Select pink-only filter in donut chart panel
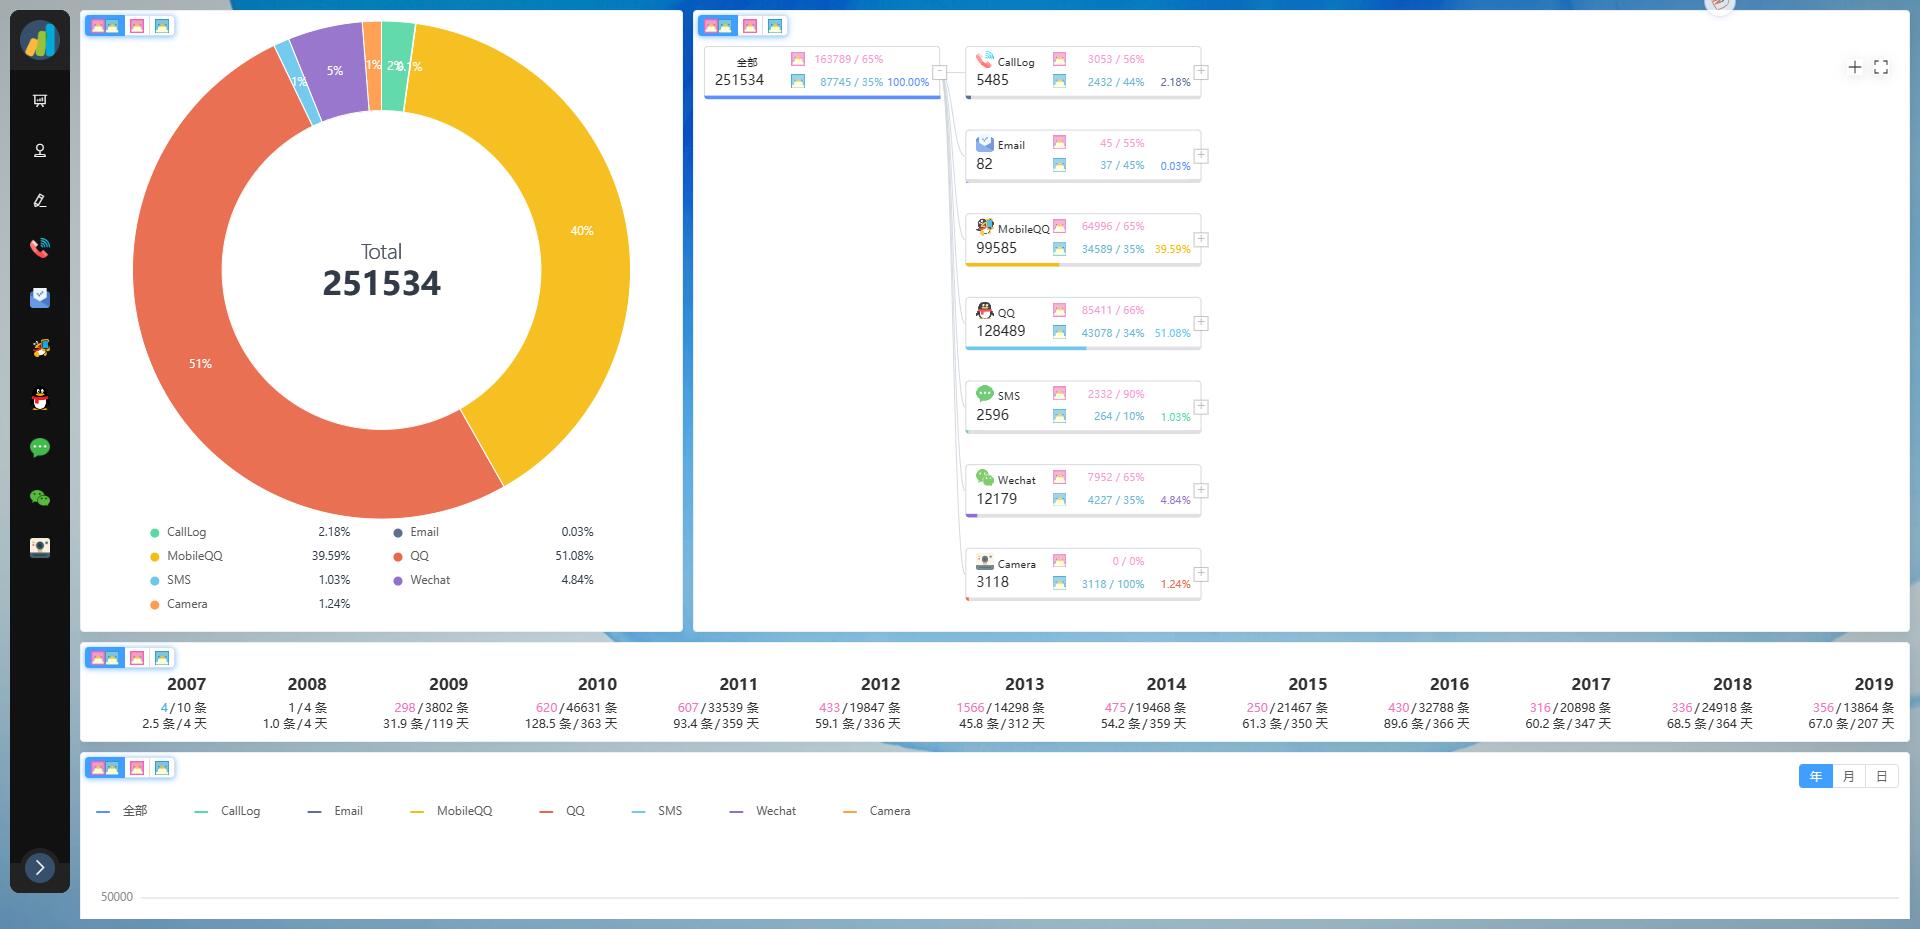The width and height of the screenshot is (1920, 929). tap(137, 26)
